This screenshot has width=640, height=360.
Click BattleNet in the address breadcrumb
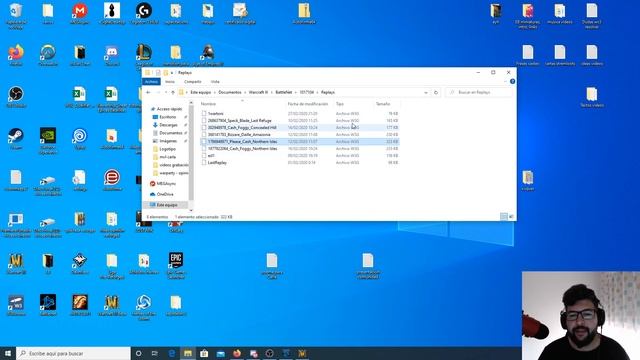[284, 93]
